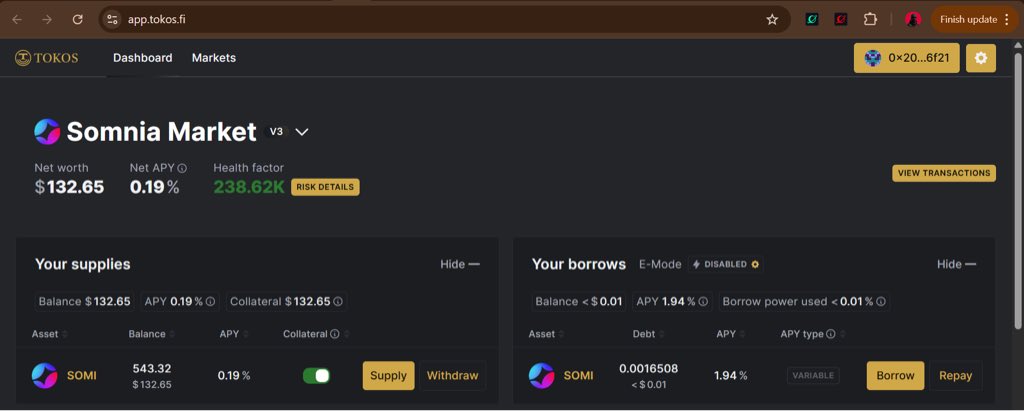
Task: Reload the page with the refresh icon
Action: (x=77, y=20)
